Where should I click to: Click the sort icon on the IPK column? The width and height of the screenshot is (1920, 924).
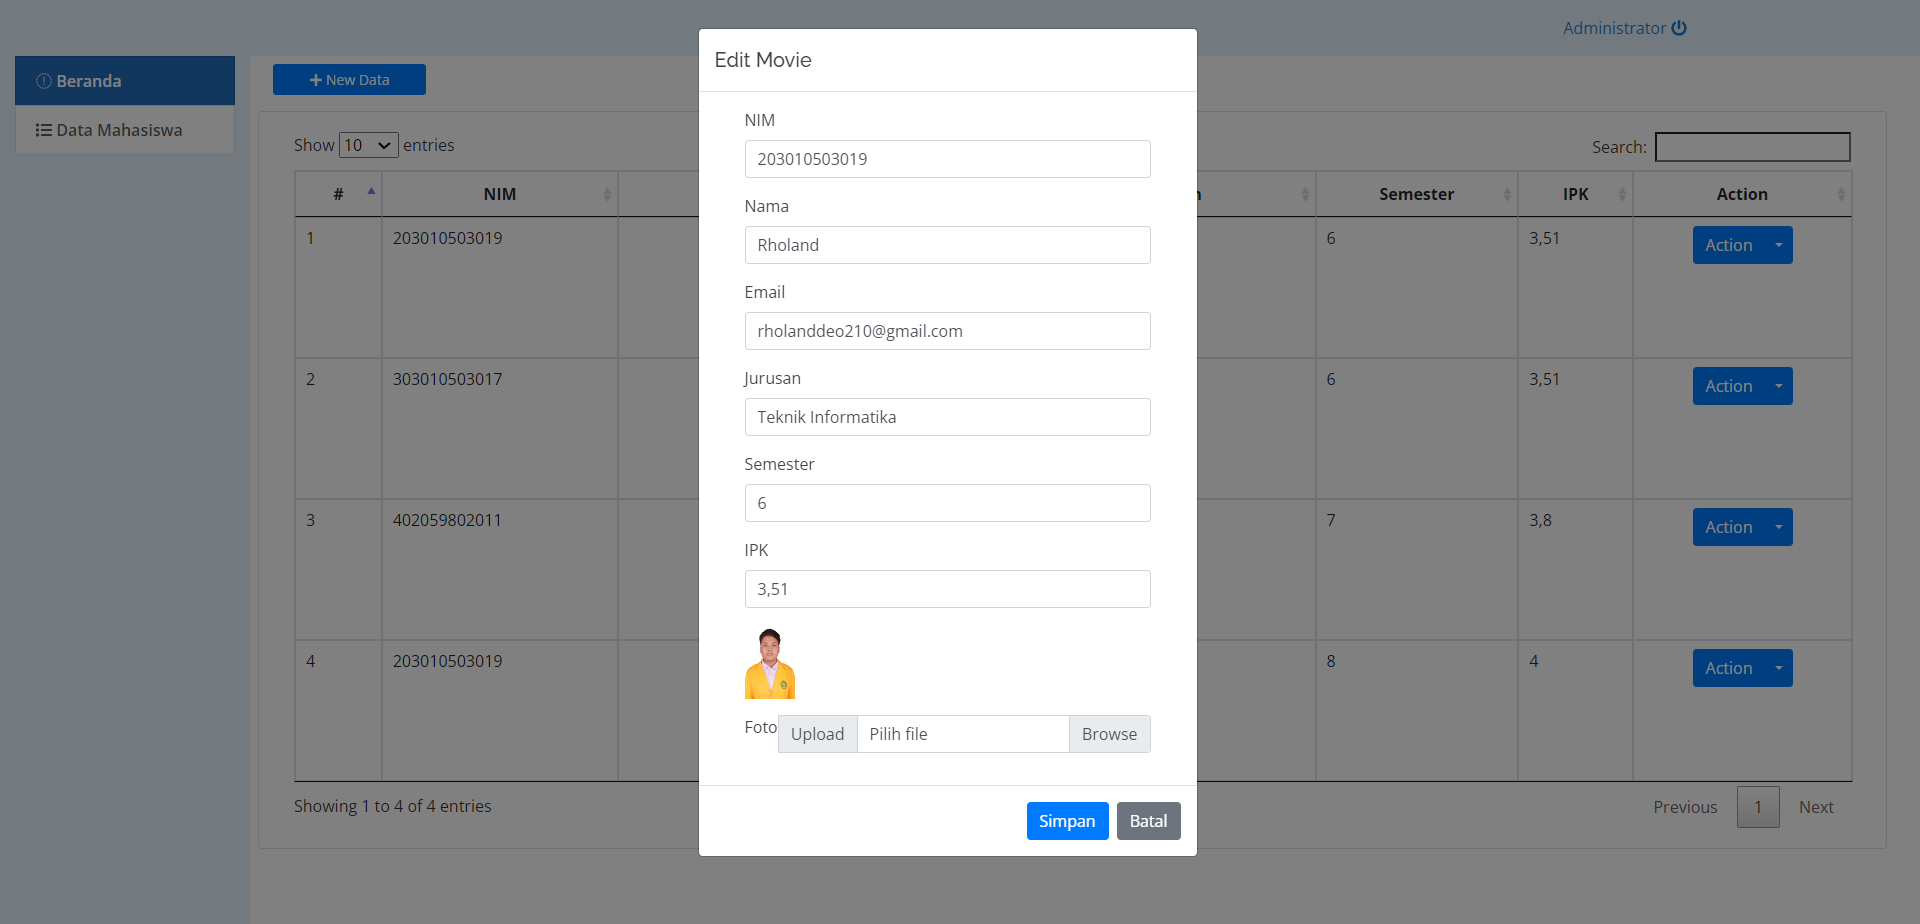coord(1621,194)
